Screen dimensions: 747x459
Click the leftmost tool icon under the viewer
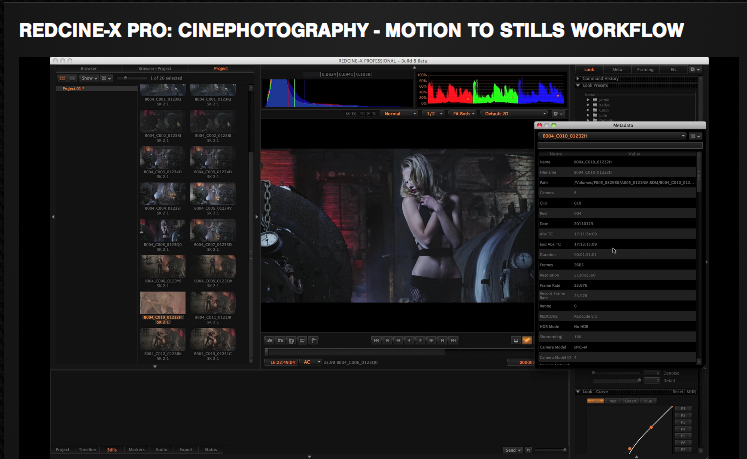[270, 340]
